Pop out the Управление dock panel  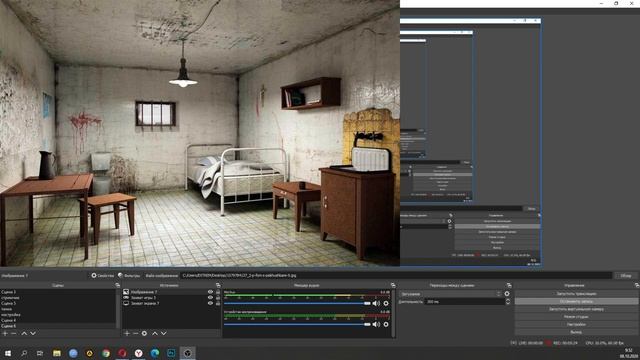pos(637,285)
